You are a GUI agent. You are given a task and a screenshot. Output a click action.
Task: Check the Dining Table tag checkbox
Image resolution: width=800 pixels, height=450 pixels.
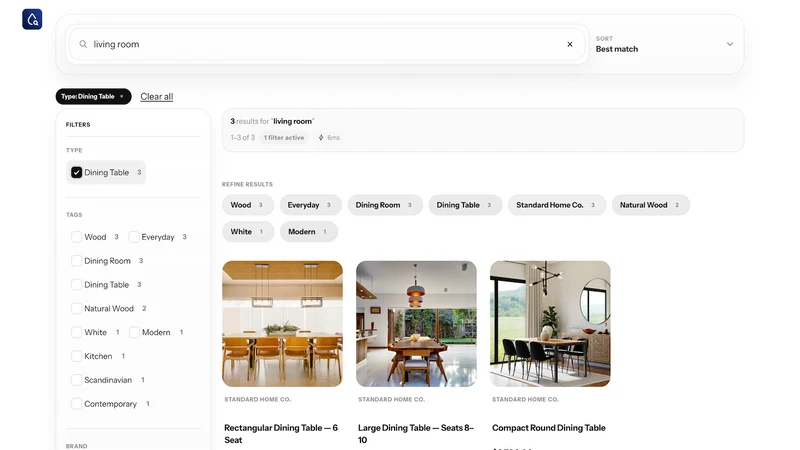pos(77,285)
